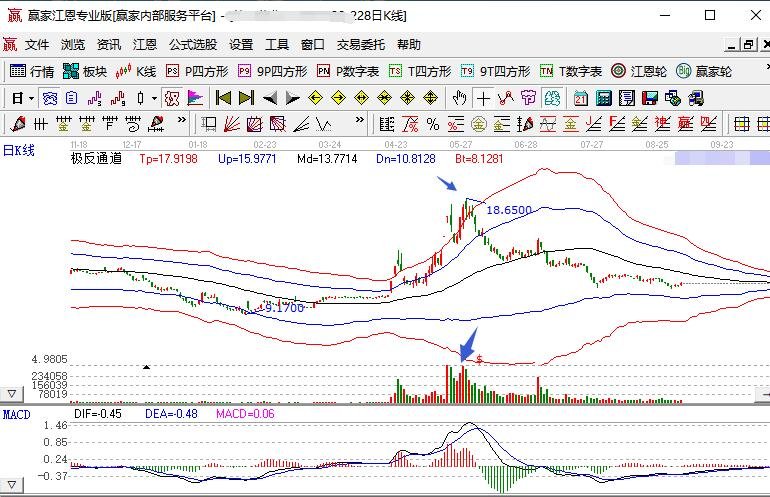770x497 pixels.
Task: Open the 行情 quotes view
Action: [x=32, y=72]
